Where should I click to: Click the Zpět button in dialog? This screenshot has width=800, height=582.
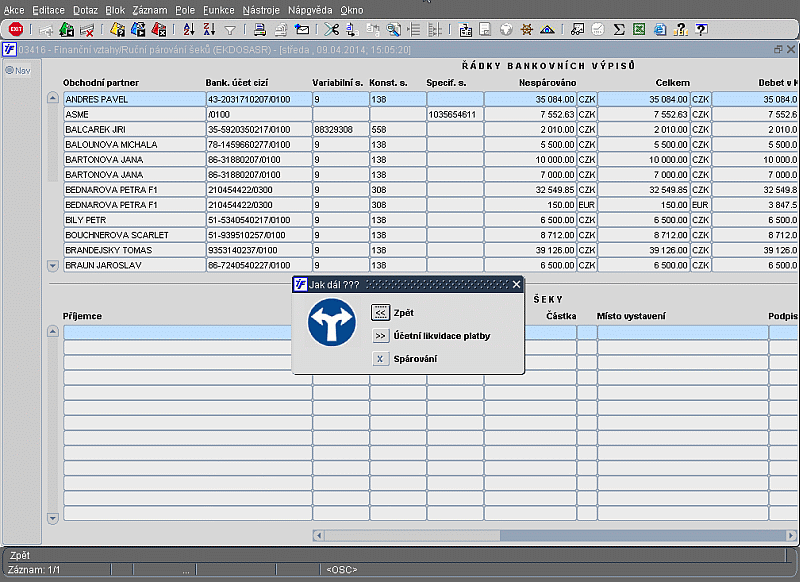coord(380,313)
